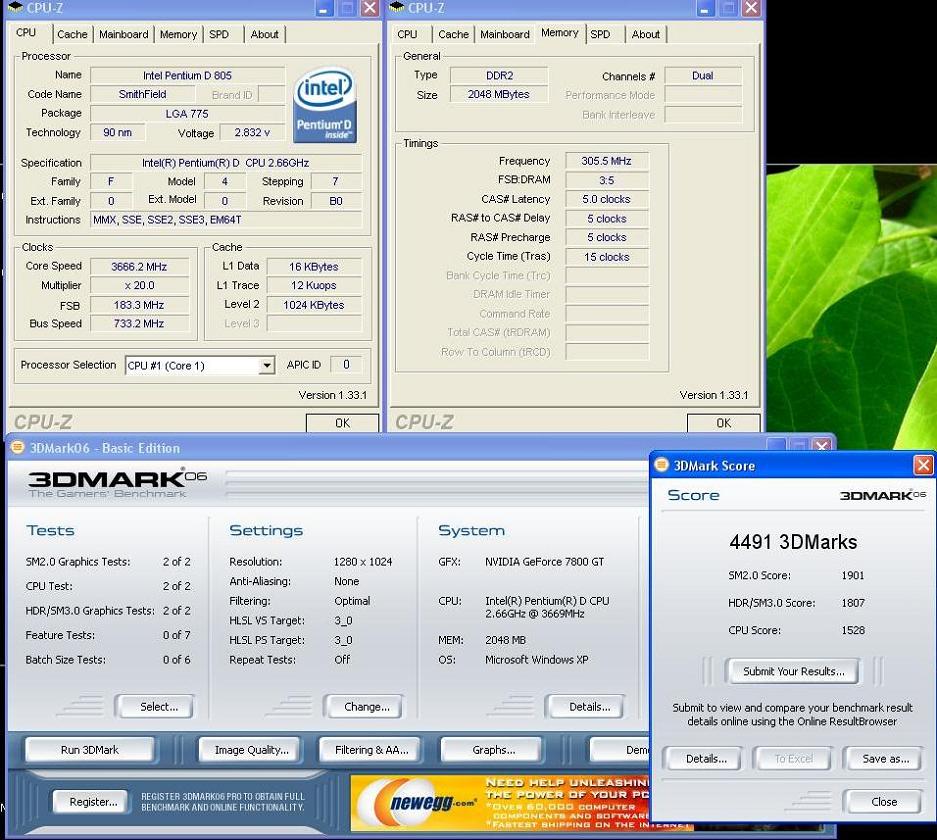Click the newegg.com banner ad
The height and width of the screenshot is (840, 937).
click(x=501, y=803)
